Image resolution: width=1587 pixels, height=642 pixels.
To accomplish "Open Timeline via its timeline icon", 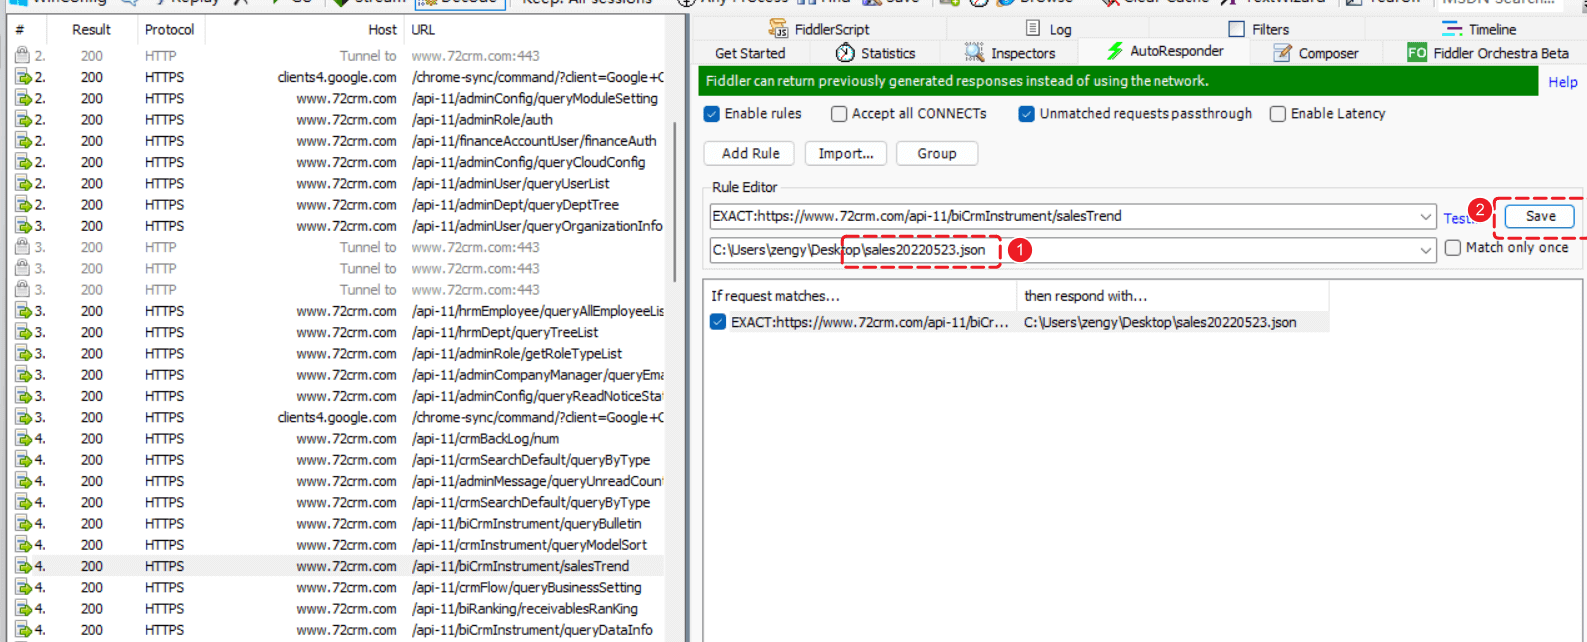I will (1452, 29).
